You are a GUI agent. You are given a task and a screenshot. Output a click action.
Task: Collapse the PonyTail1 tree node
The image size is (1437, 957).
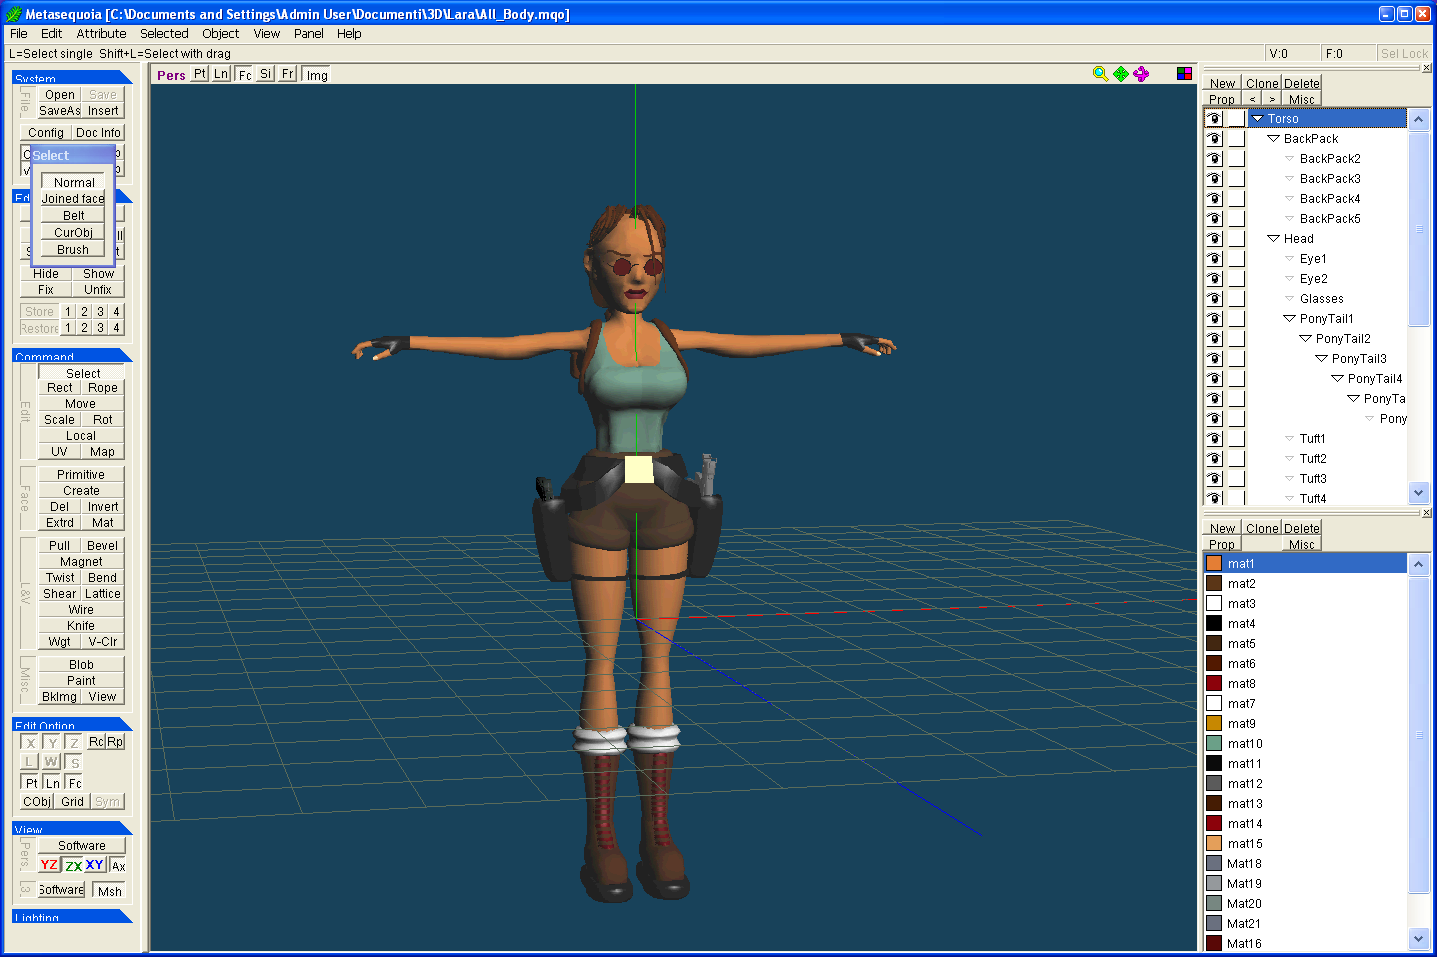click(x=1289, y=318)
